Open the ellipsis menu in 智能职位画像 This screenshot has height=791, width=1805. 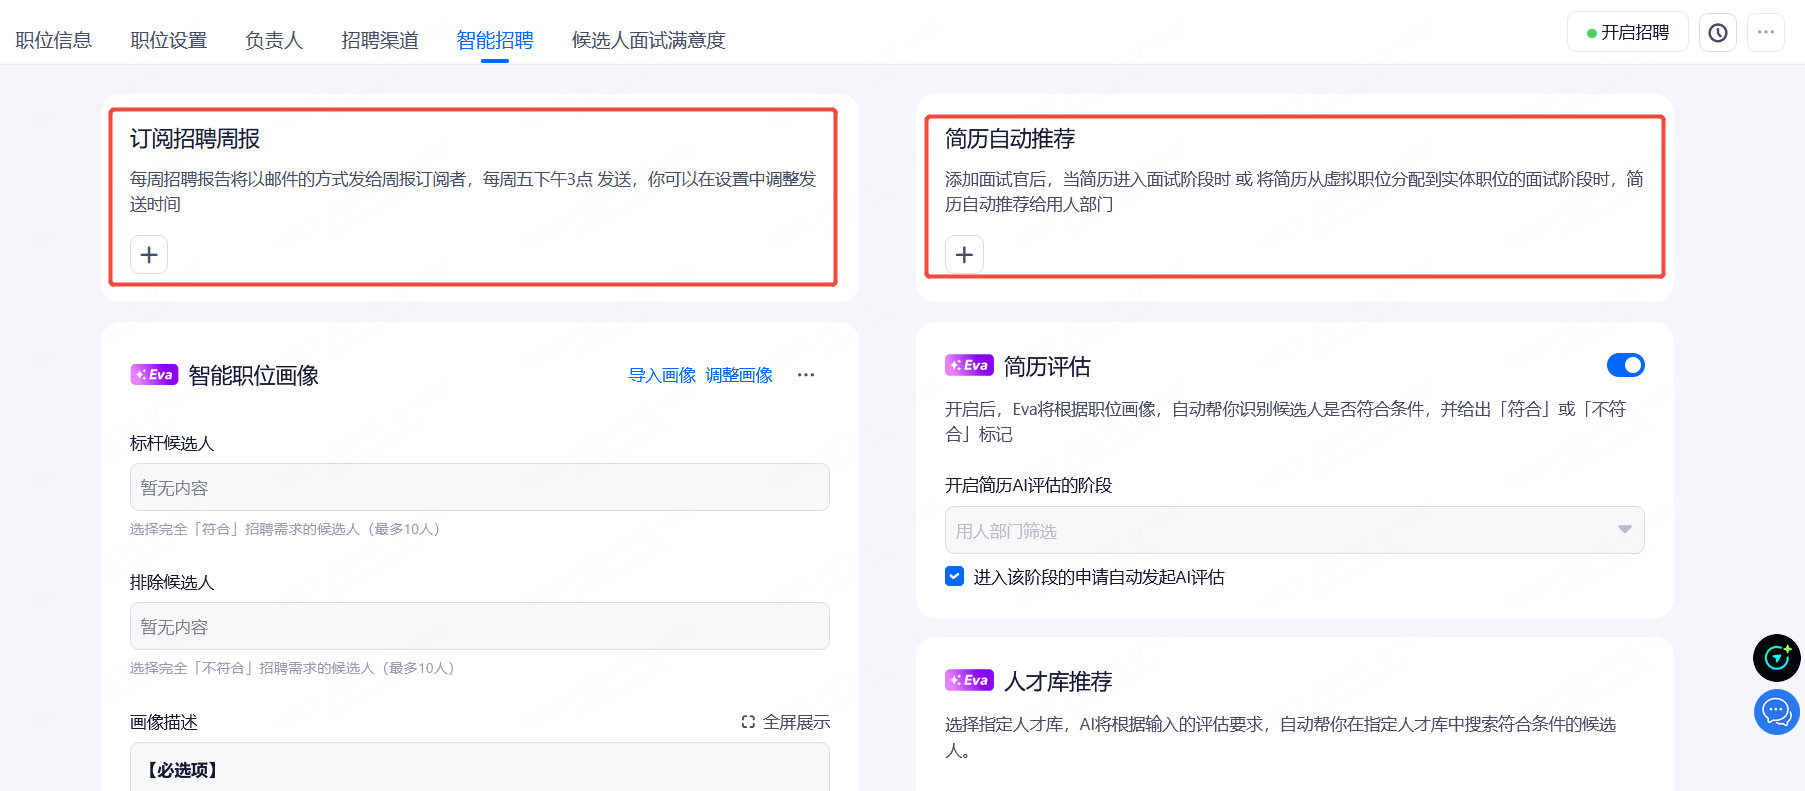coord(806,375)
